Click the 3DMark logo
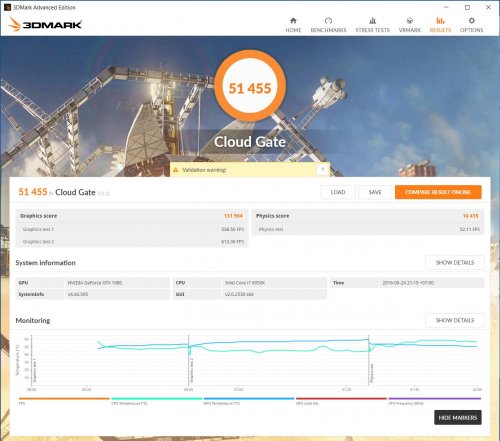Image resolution: width=500 pixels, height=441 pixels. tap(45, 24)
